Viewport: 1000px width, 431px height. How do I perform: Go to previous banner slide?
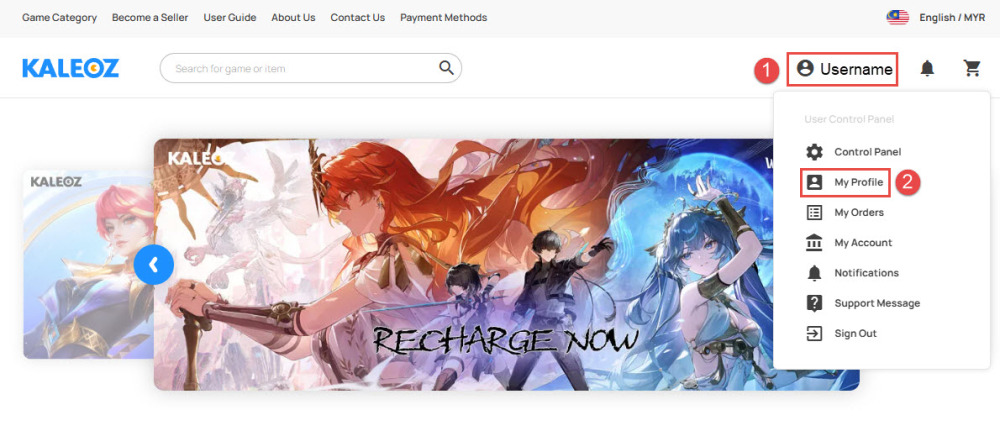point(154,264)
